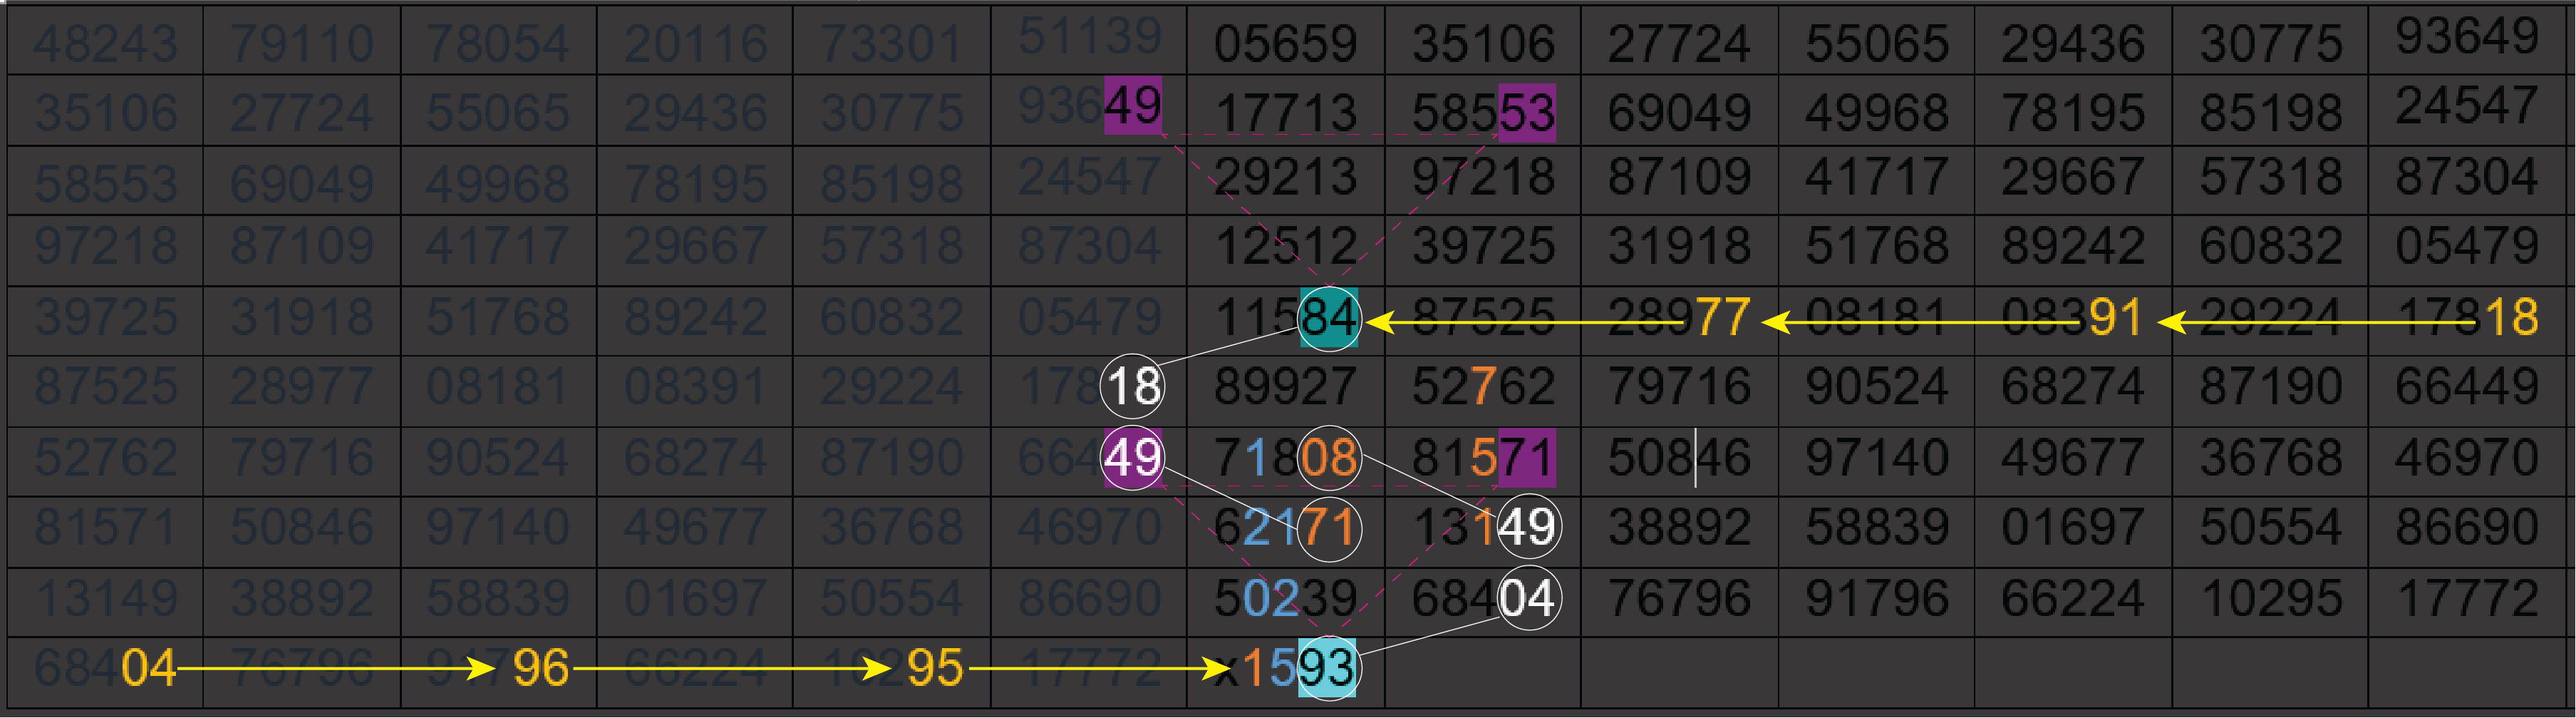Select the circled white 49 in 13149
This screenshot has width=2576, height=718.
1527,527
